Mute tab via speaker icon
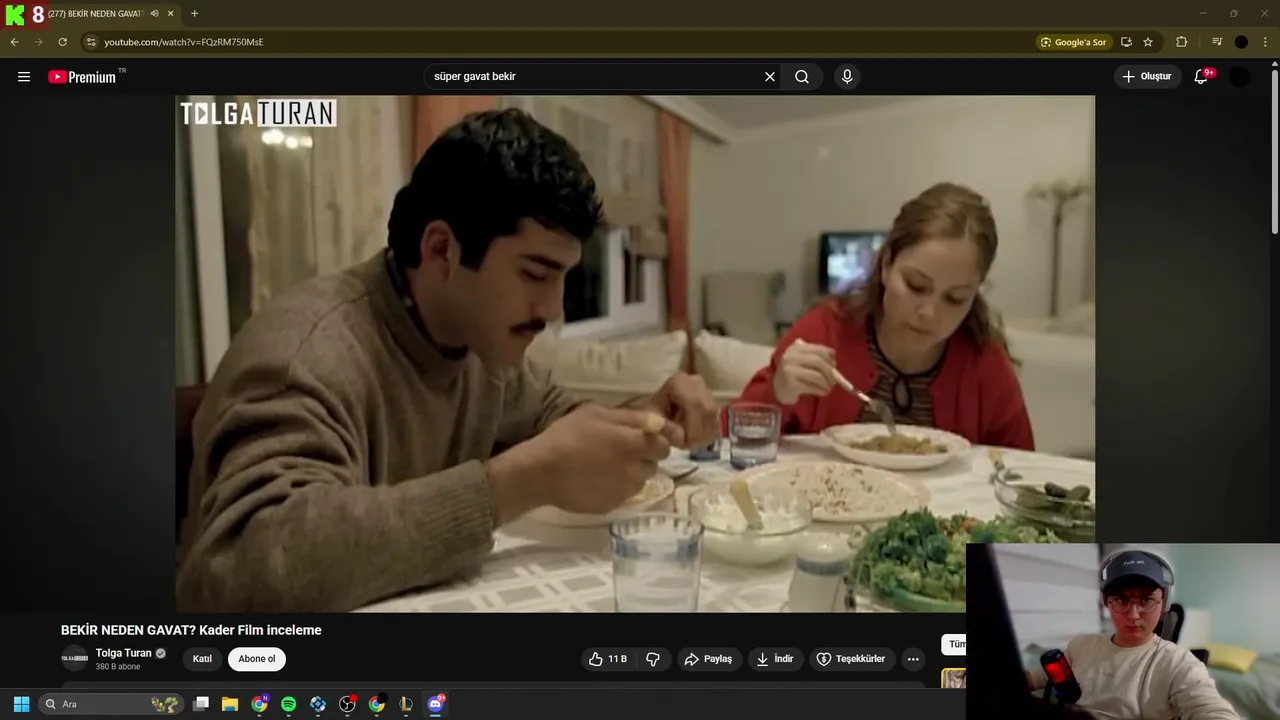 click(154, 14)
